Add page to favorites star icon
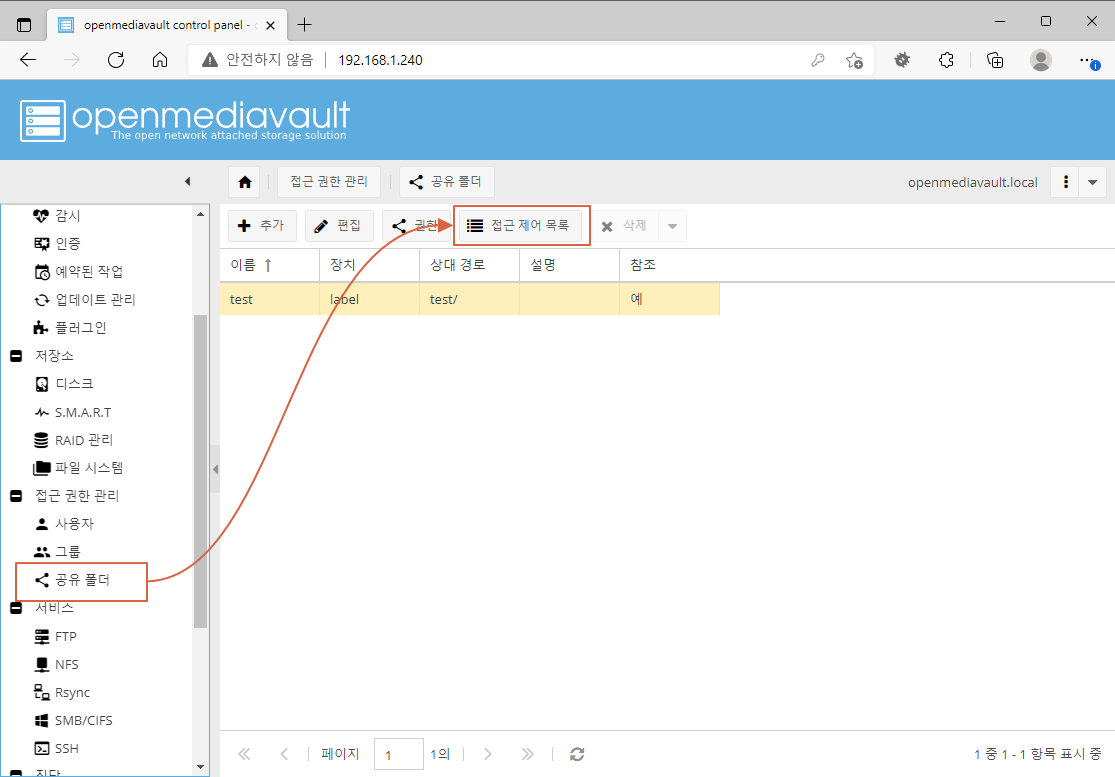This screenshot has height=777, width=1115. coord(855,60)
